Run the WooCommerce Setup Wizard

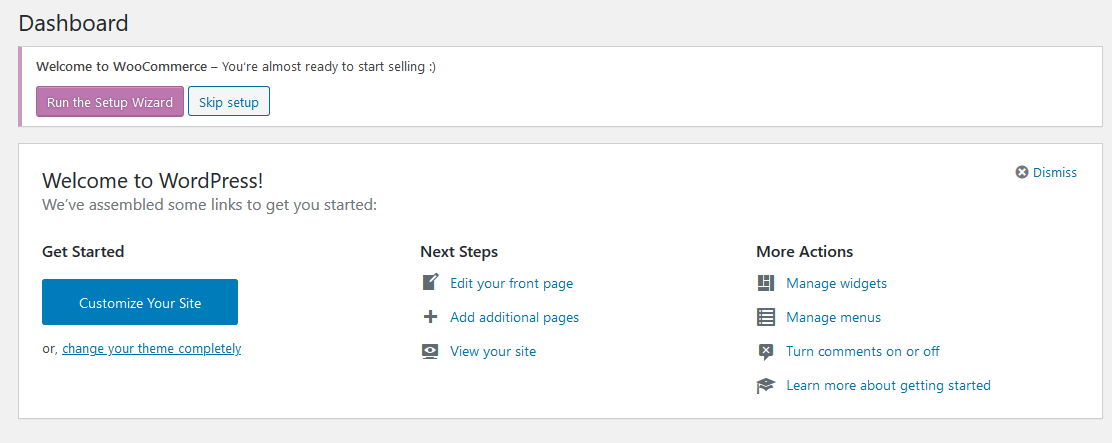[110, 101]
